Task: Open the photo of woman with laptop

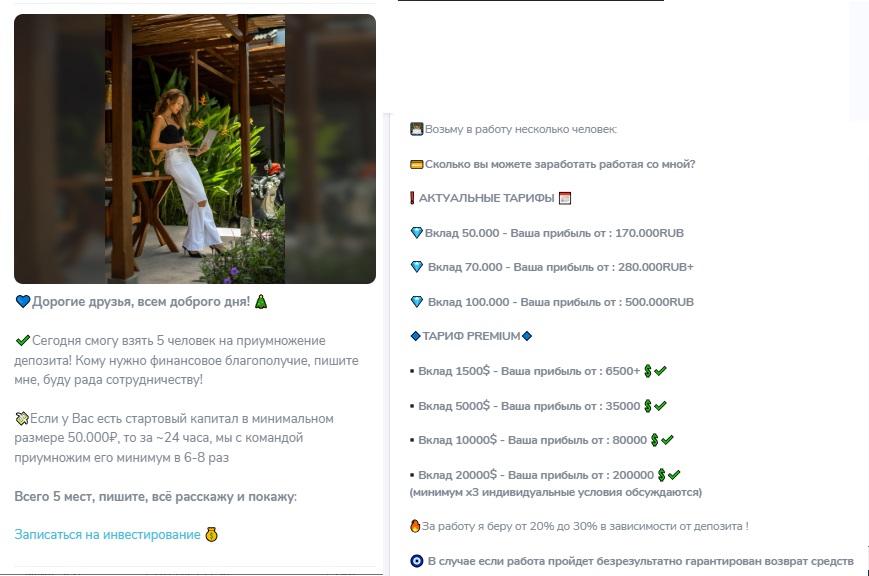Action: (x=195, y=149)
